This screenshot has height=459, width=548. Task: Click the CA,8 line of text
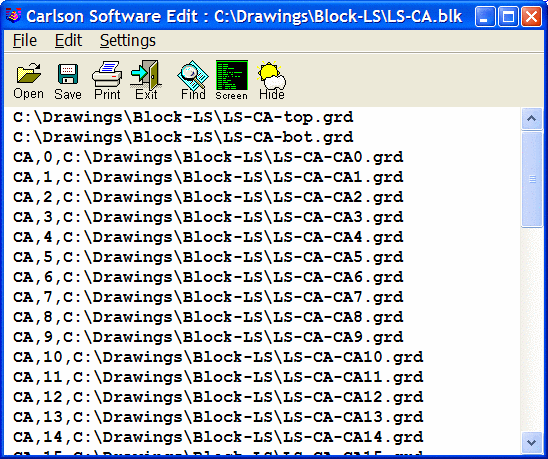[208, 317]
